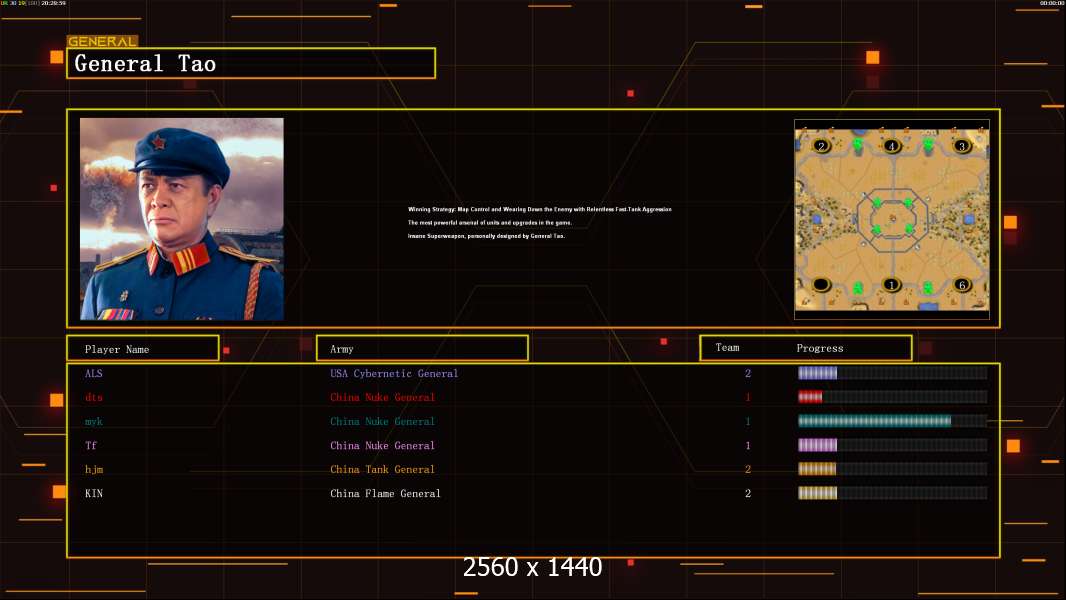Select player ALS in the list

tap(94, 373)
